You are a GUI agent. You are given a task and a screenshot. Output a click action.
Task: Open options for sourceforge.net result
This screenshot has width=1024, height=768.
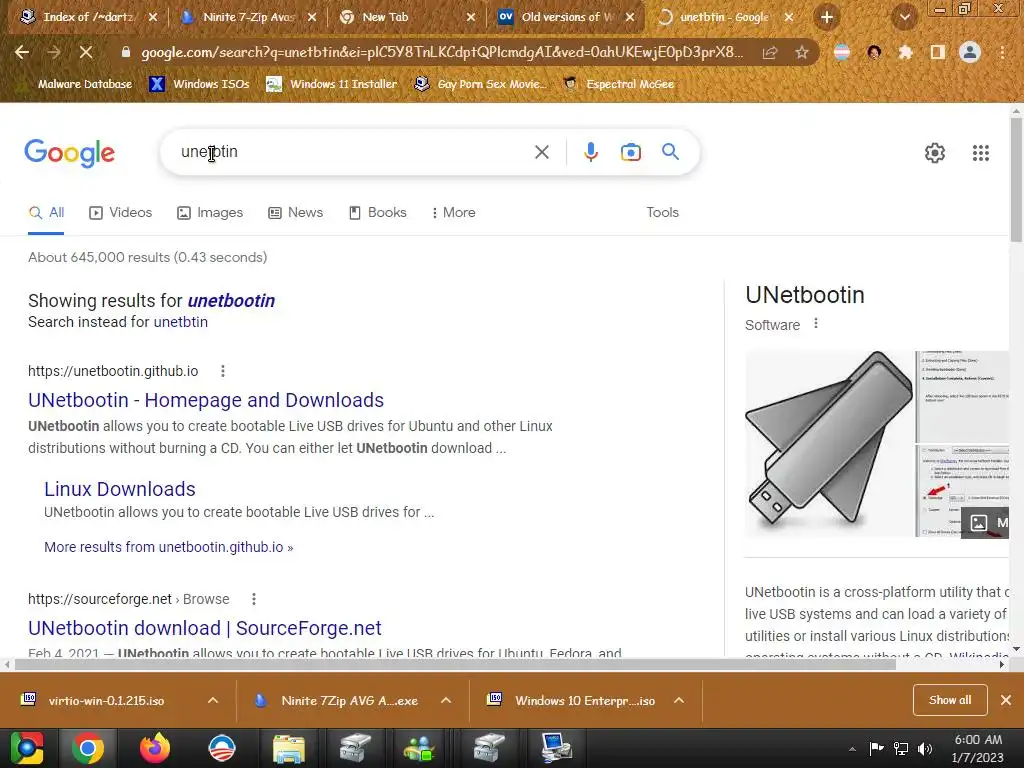(254, 599)
